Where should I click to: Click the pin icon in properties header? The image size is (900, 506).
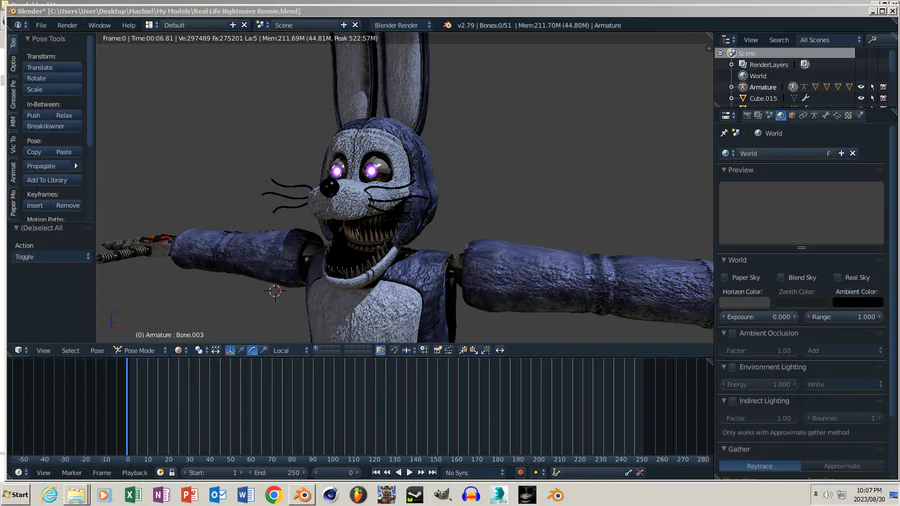724,133
